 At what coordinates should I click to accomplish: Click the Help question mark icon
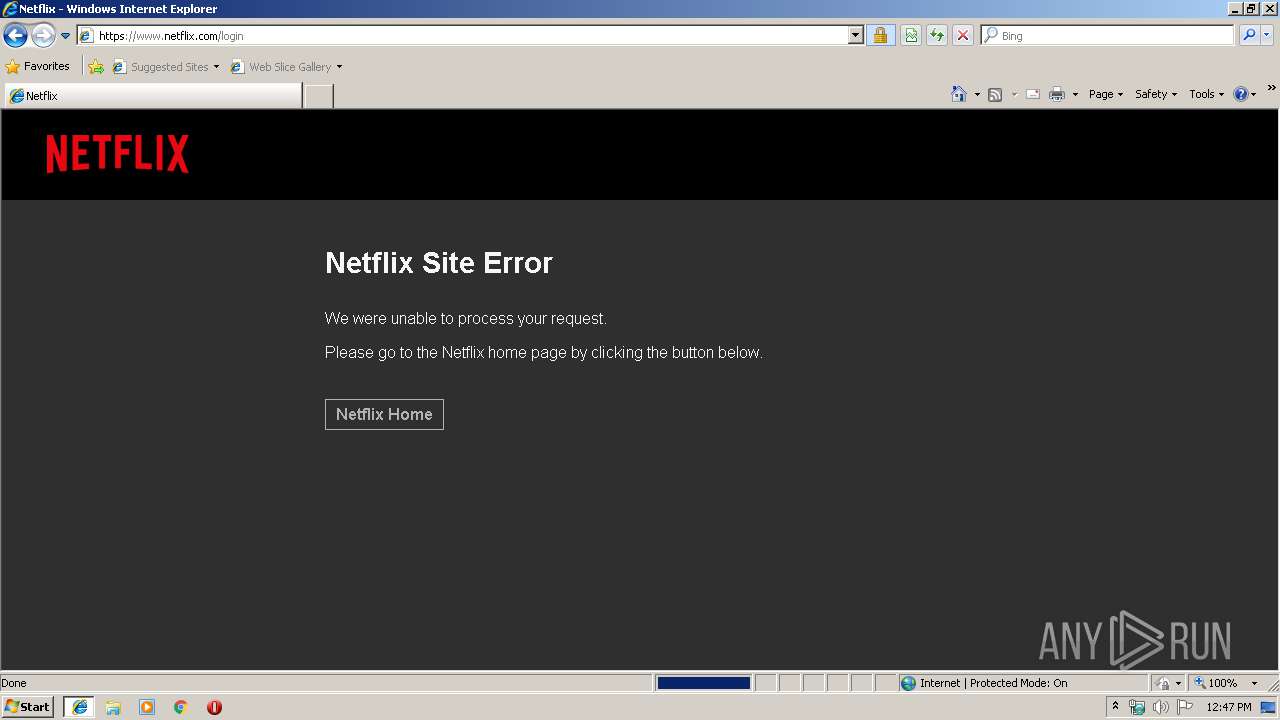point(1241,94)
